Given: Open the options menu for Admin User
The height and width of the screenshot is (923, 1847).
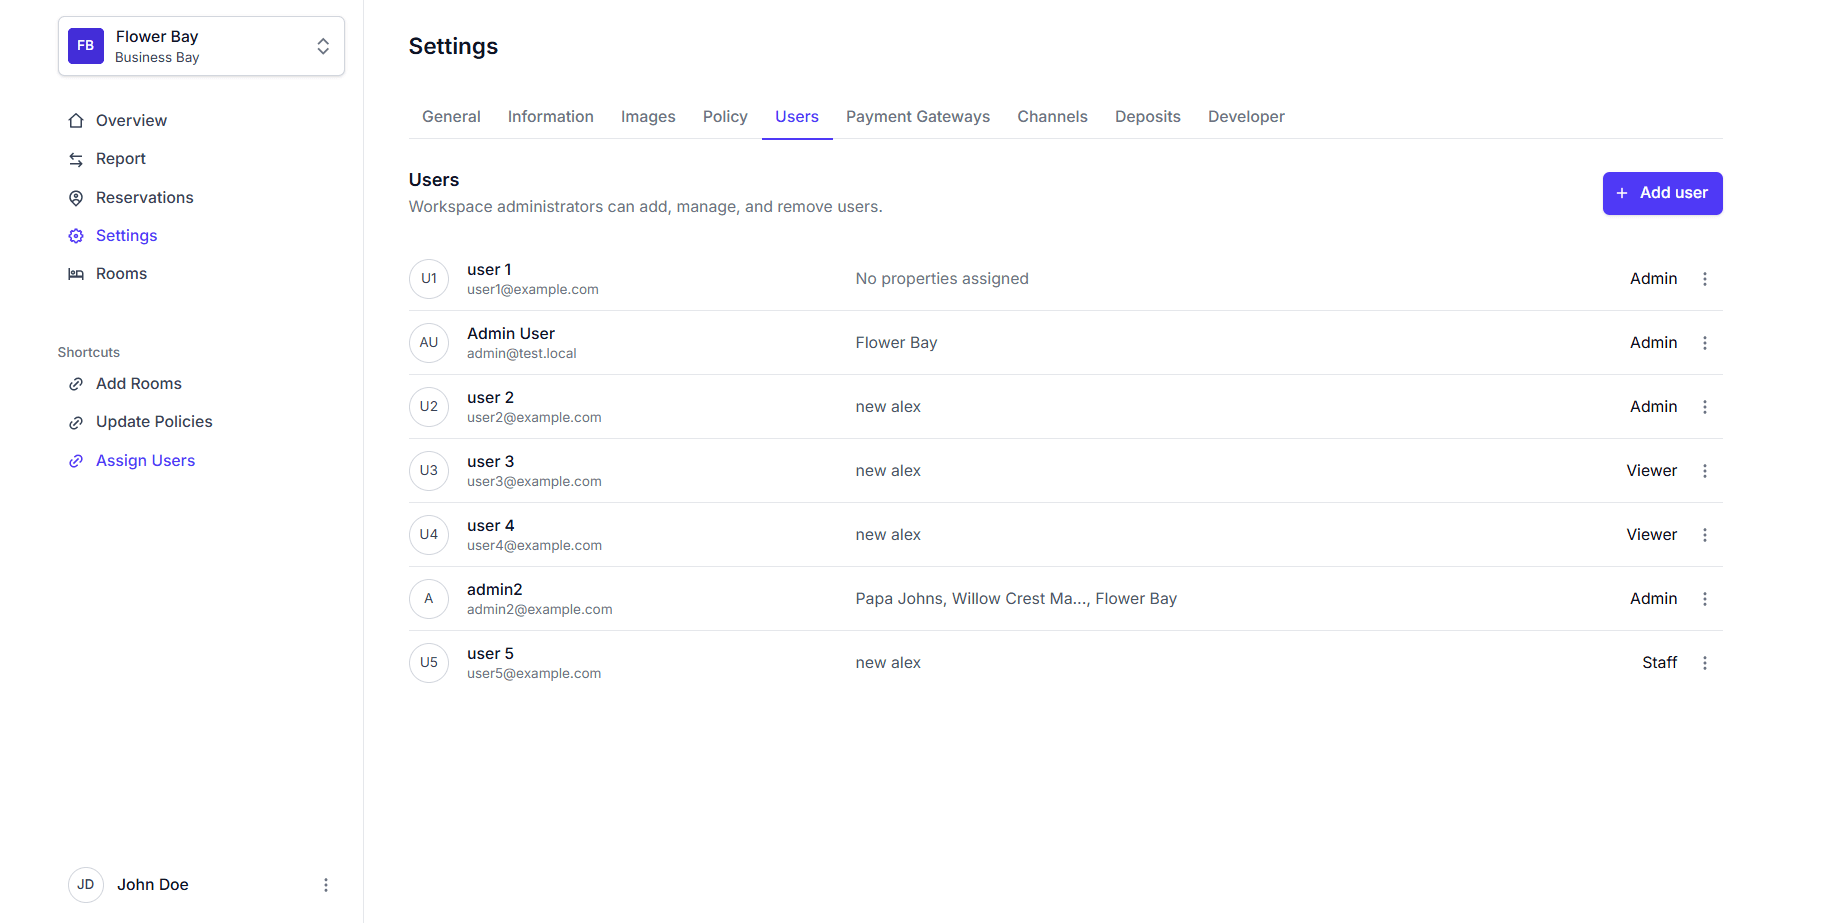Looking at the screenshot, I should (x=1705, y=343).
